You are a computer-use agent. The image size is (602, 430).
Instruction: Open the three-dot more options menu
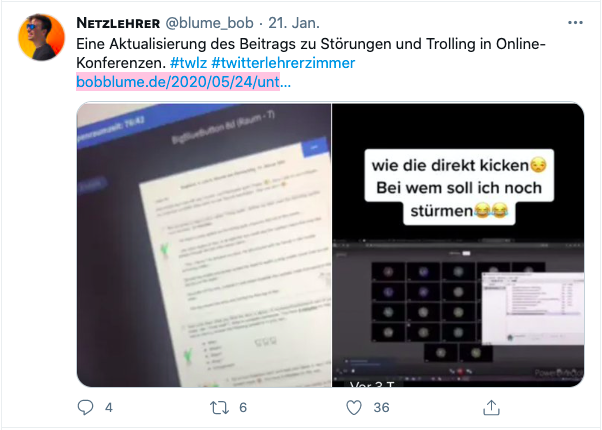pyautogui.click(x=575, y=23)
